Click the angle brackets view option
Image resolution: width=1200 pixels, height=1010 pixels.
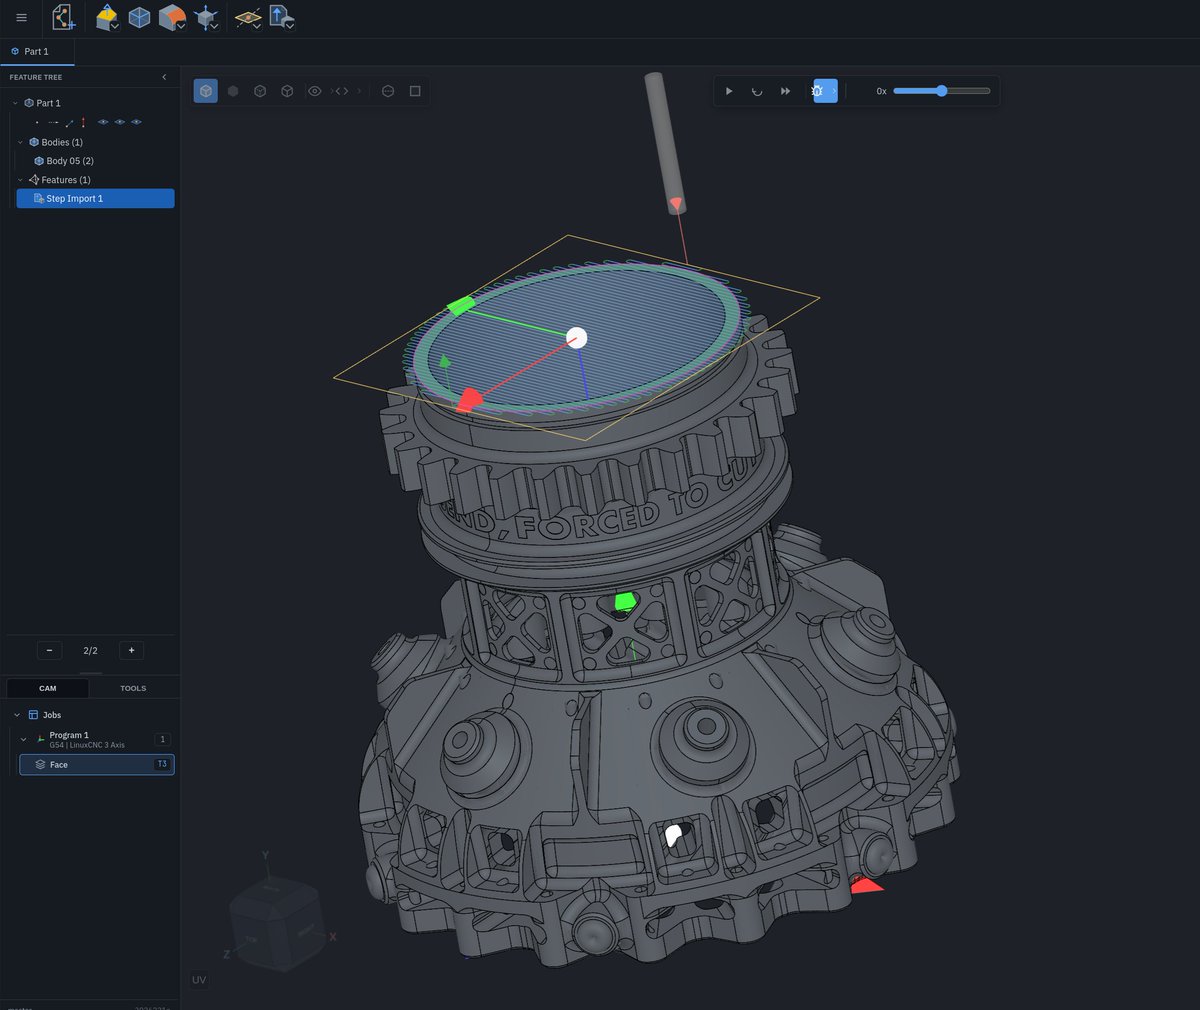(341, 91)
